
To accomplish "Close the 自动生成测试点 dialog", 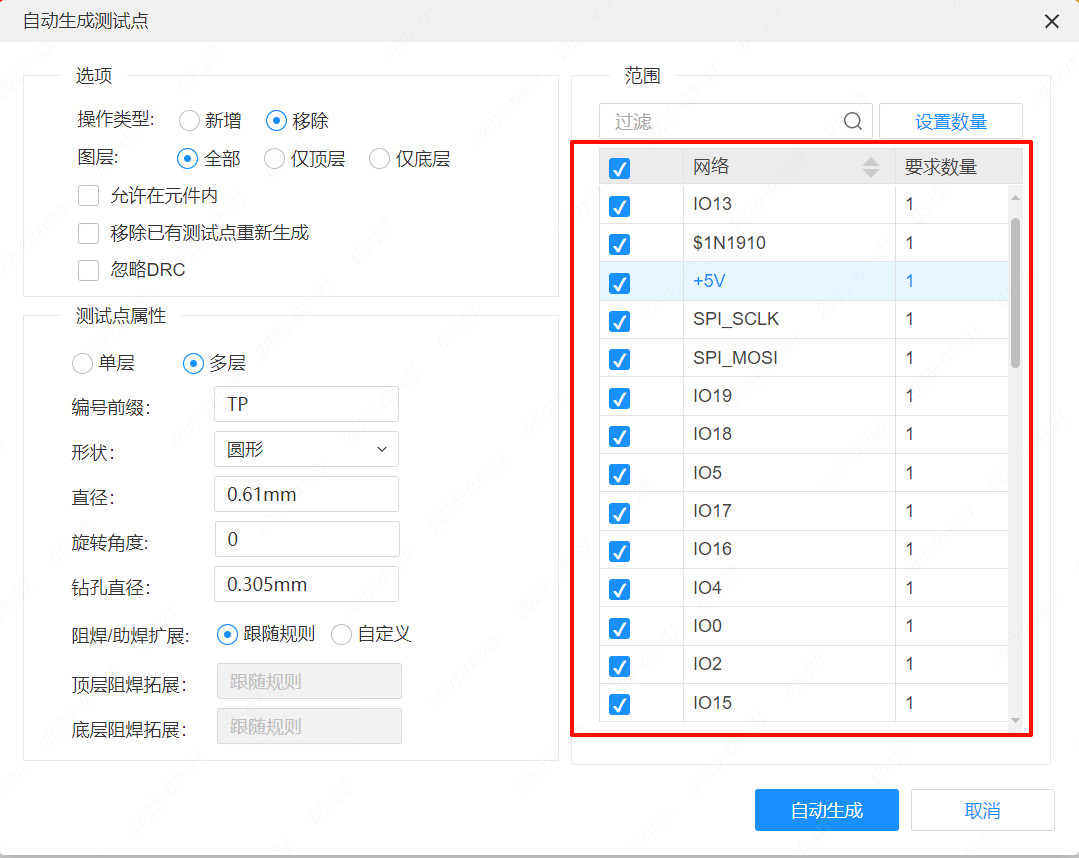I will [1051, 20].
